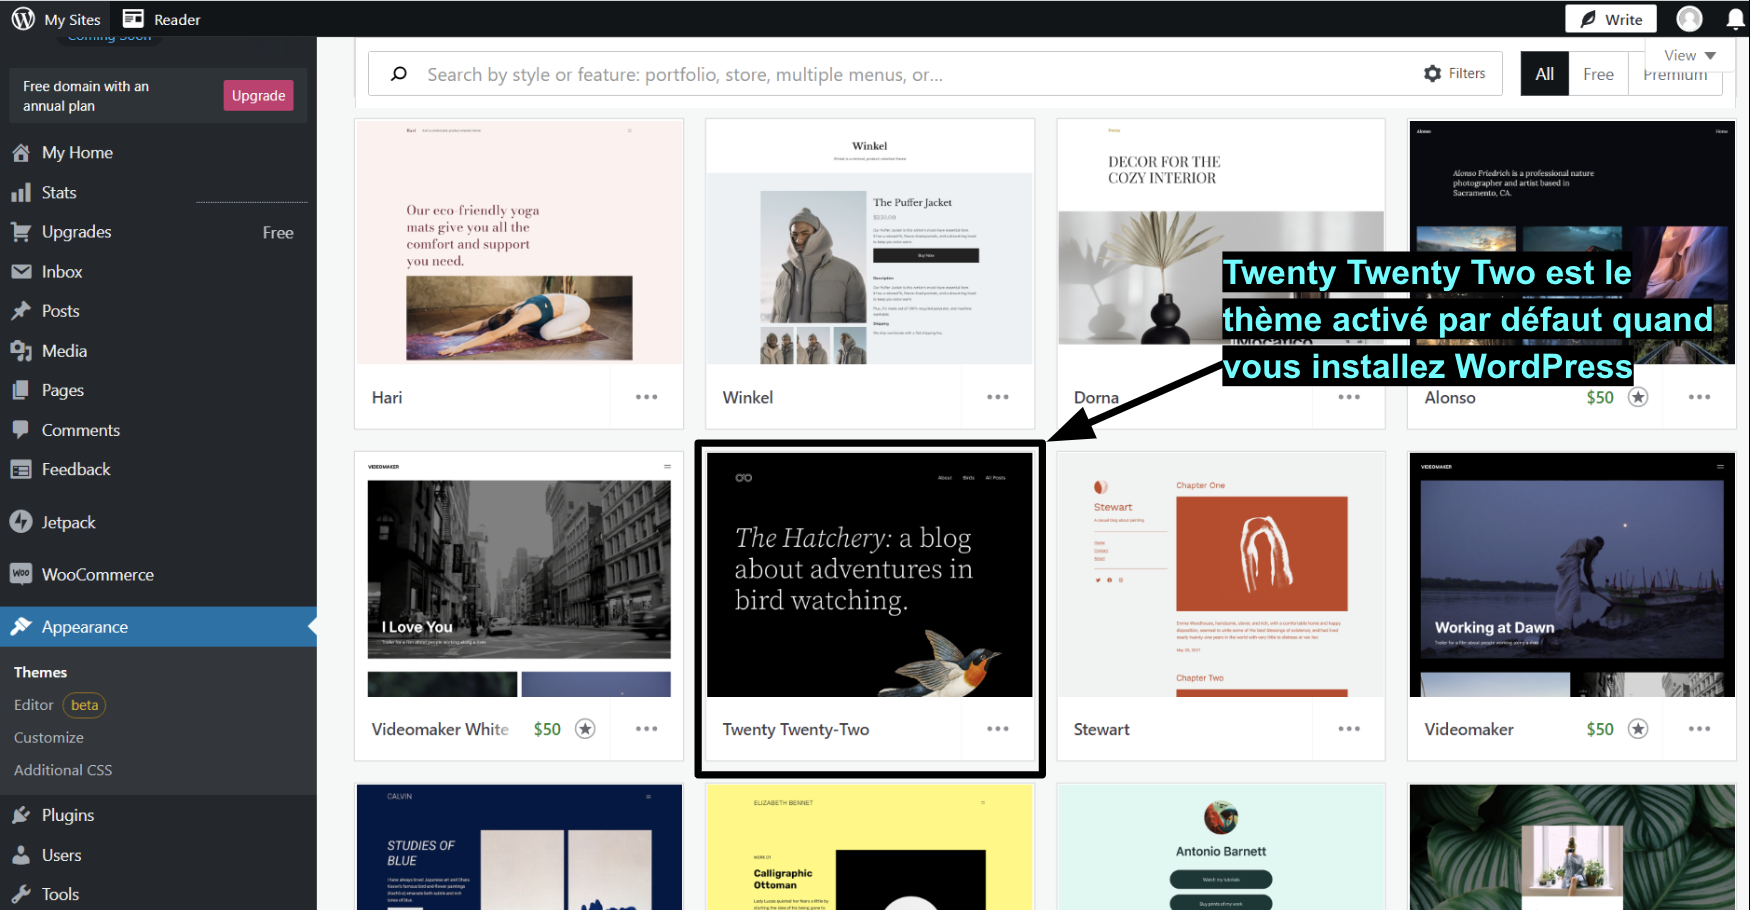This screenshot has width=1750, height=910.
Task: Open the Stewart theme thumbnail
Action: [1220, 575]
